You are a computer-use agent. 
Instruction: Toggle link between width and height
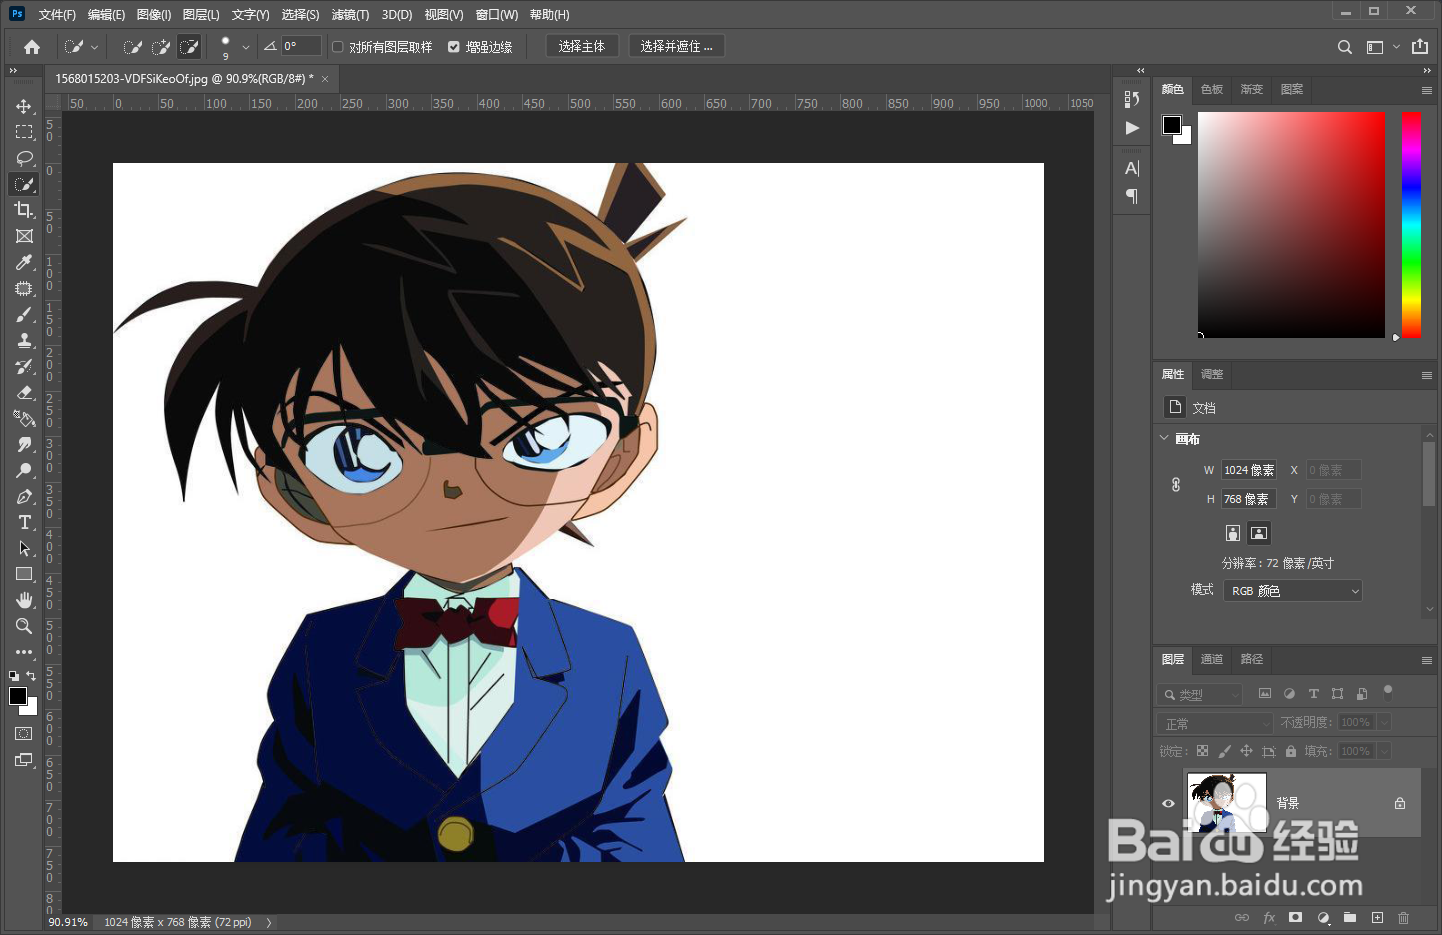(1176, 484)
